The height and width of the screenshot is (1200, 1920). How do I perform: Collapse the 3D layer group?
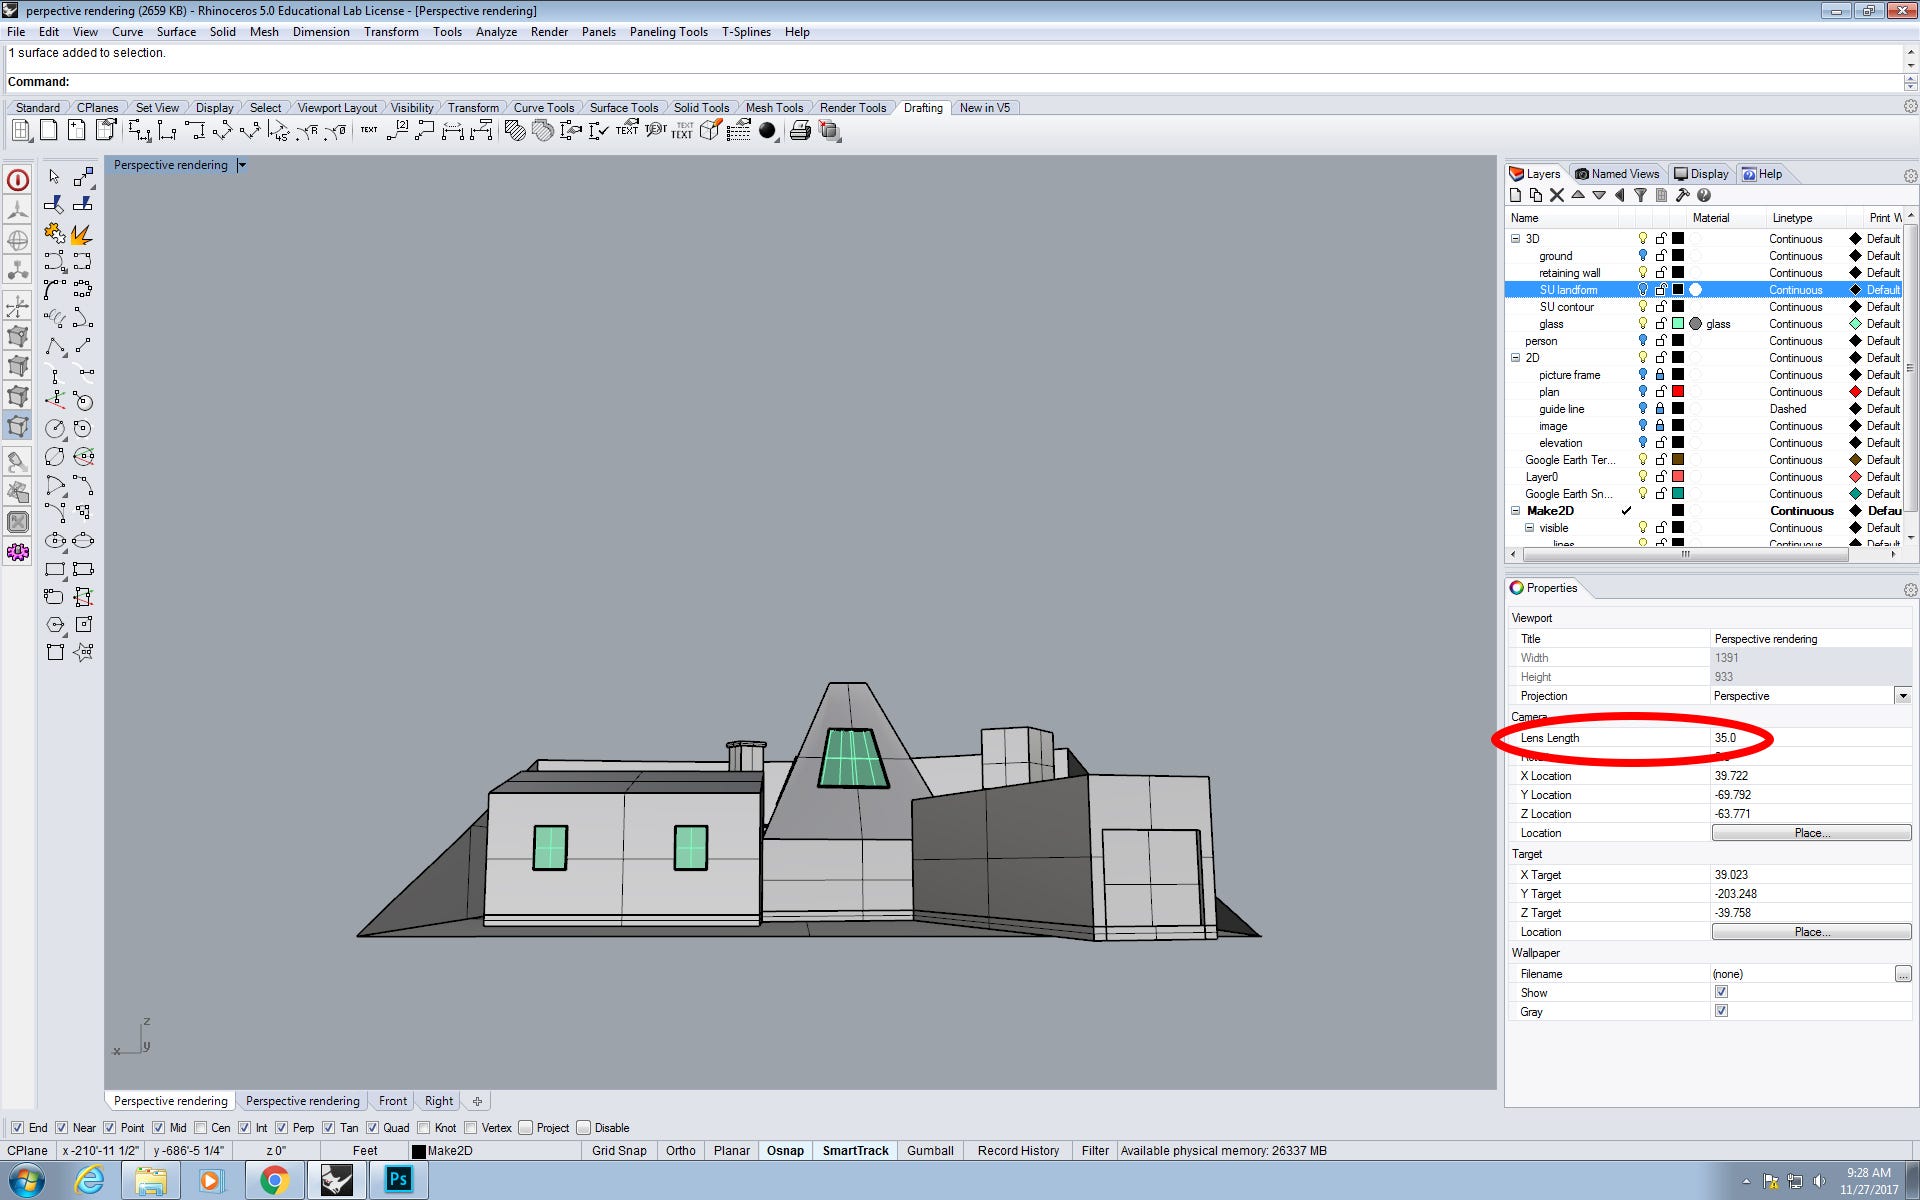[1515, 239]
